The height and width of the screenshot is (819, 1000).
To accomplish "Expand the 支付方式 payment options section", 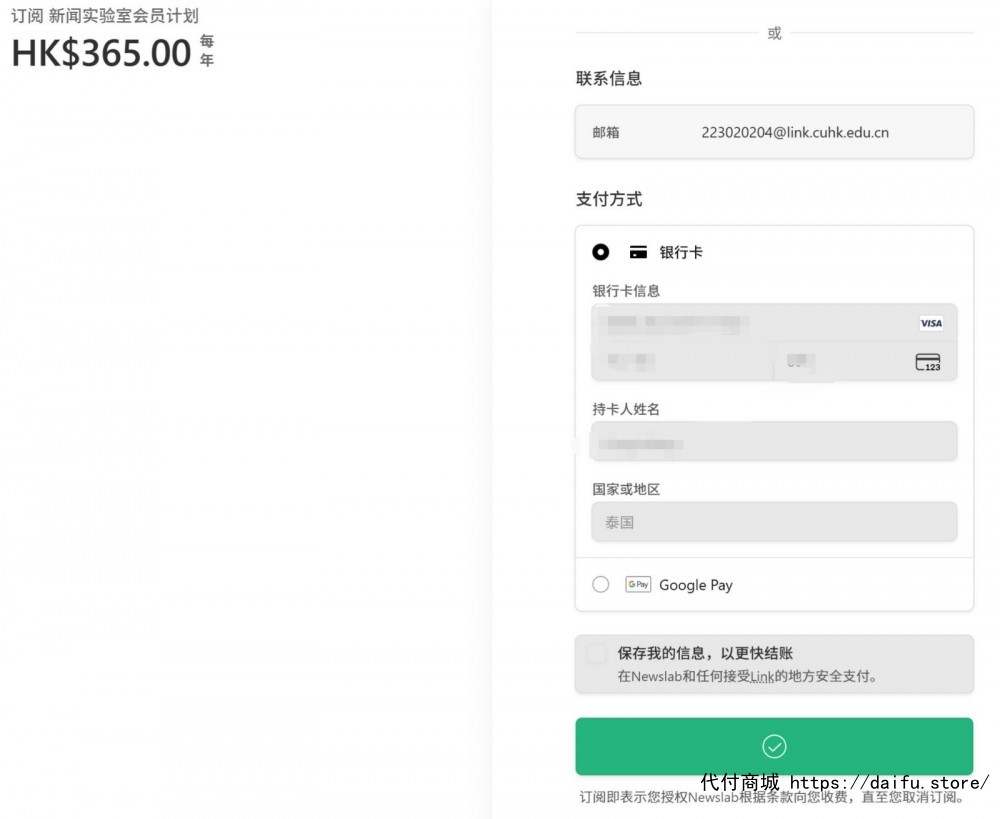I will [610, 199].
